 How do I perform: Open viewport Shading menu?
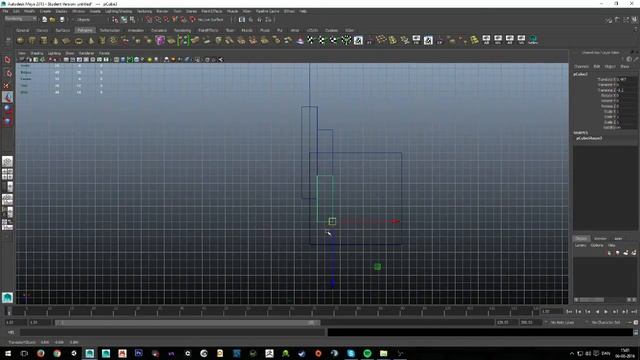point(36,53)
